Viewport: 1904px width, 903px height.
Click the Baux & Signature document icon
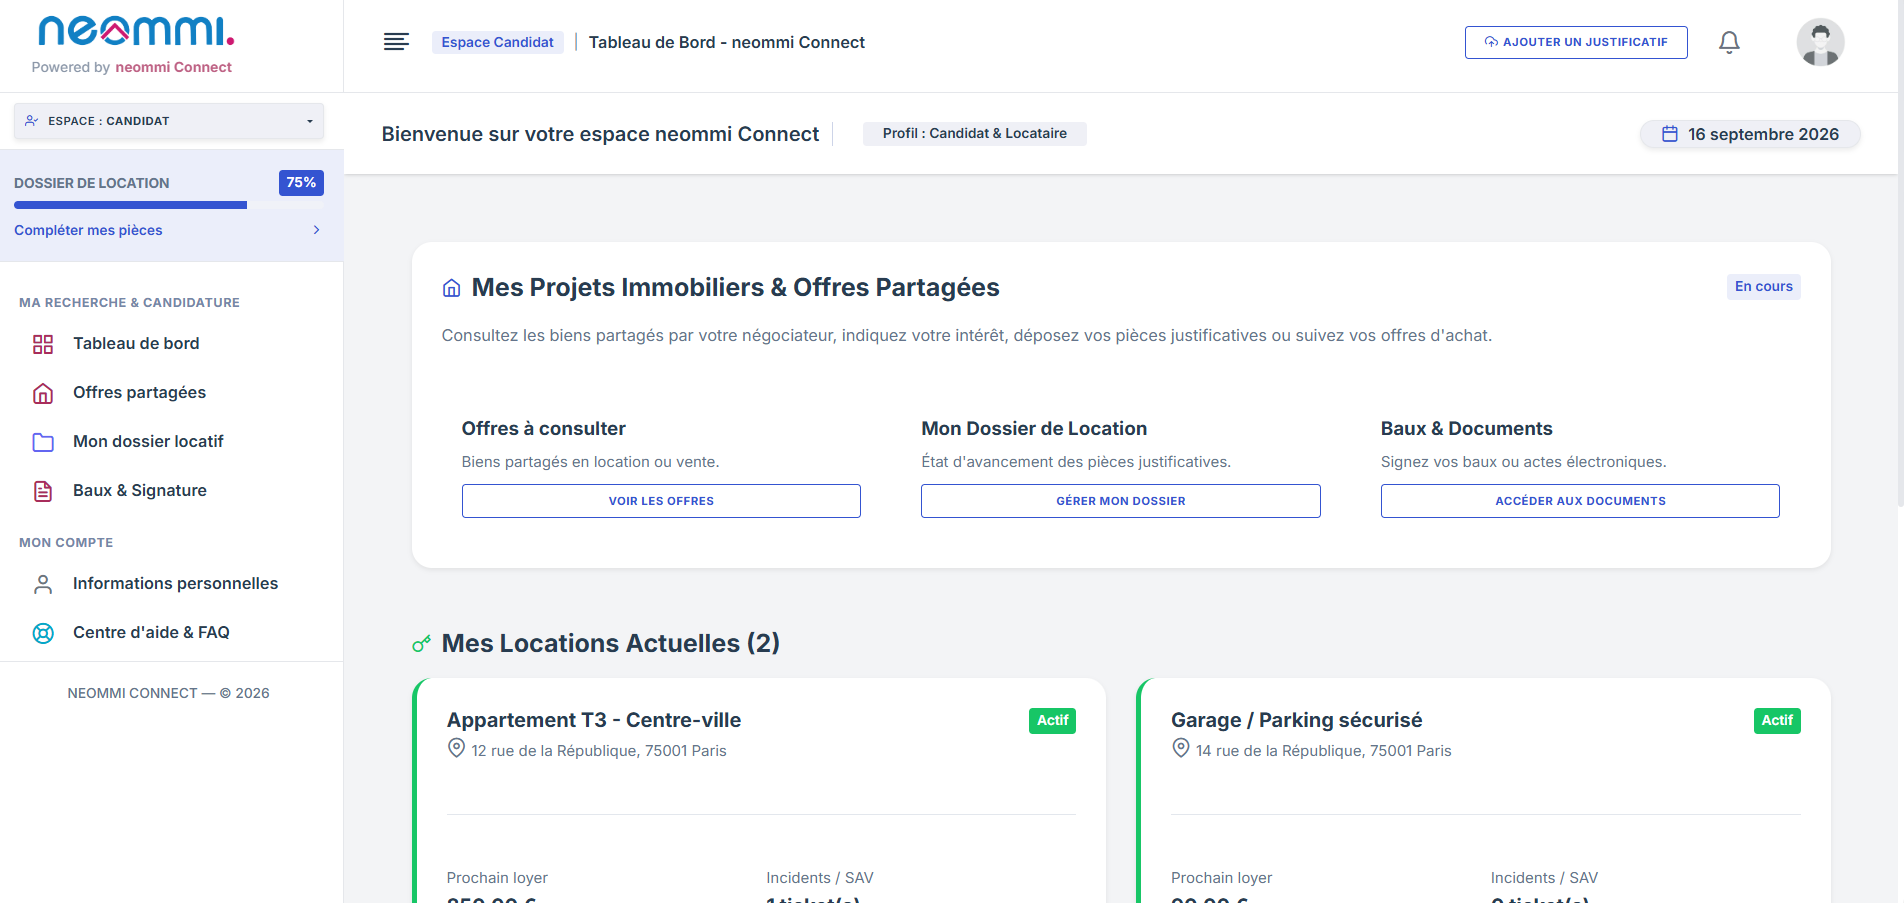(43, 491)
